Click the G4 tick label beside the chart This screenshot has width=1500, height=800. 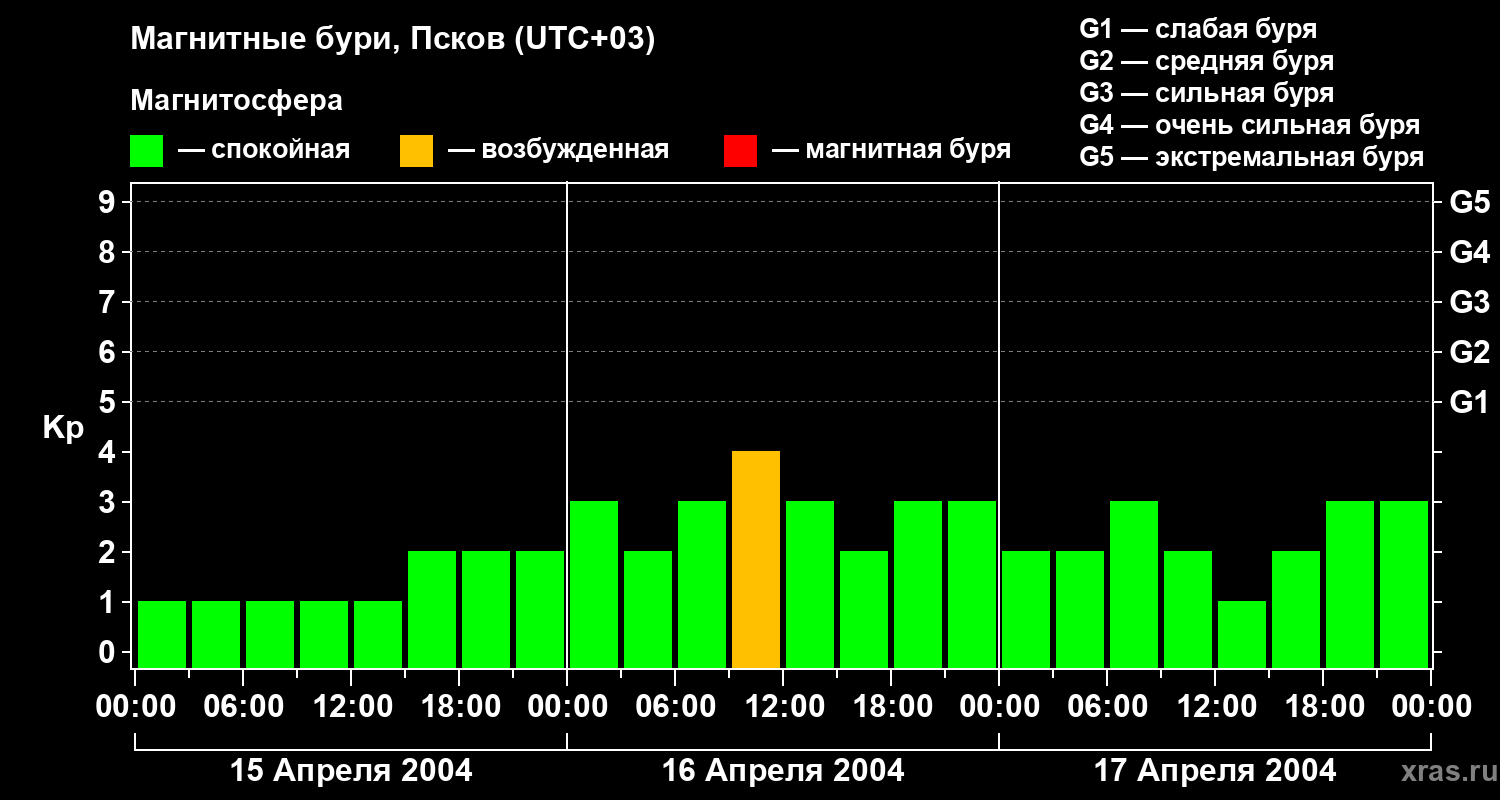tap(1470, 252)
